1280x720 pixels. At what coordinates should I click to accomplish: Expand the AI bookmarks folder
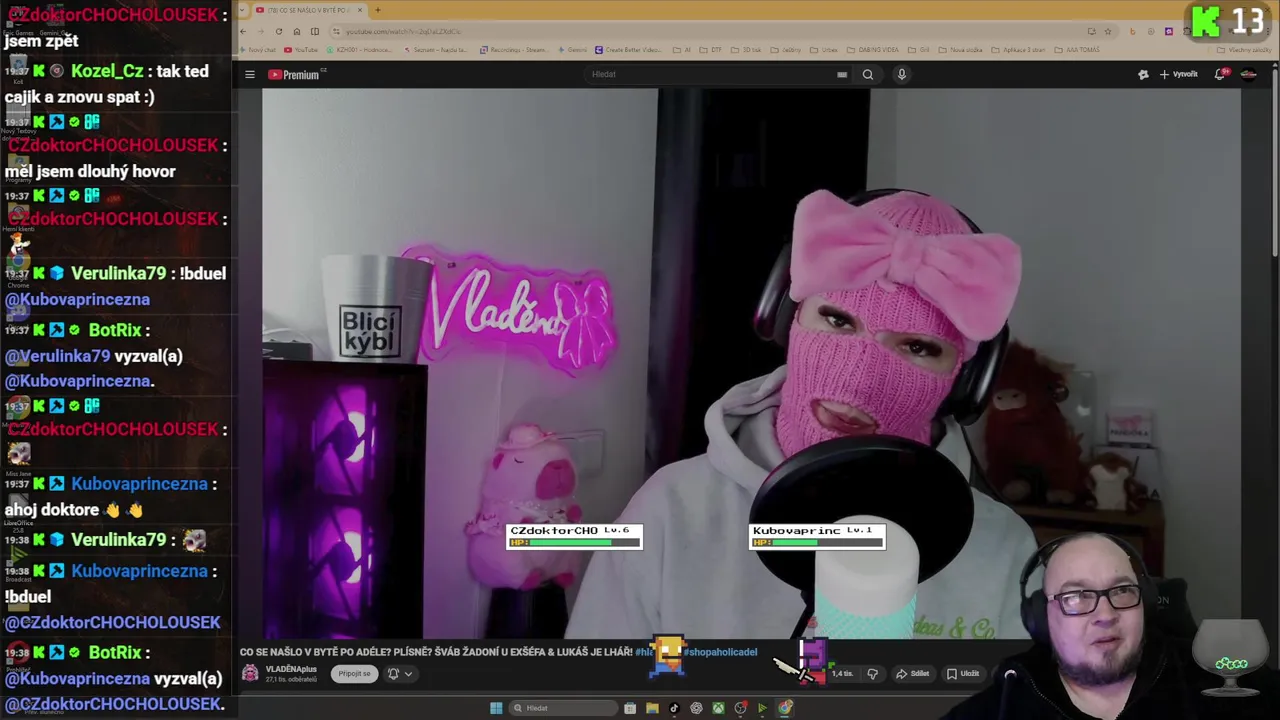coord(681,50)
